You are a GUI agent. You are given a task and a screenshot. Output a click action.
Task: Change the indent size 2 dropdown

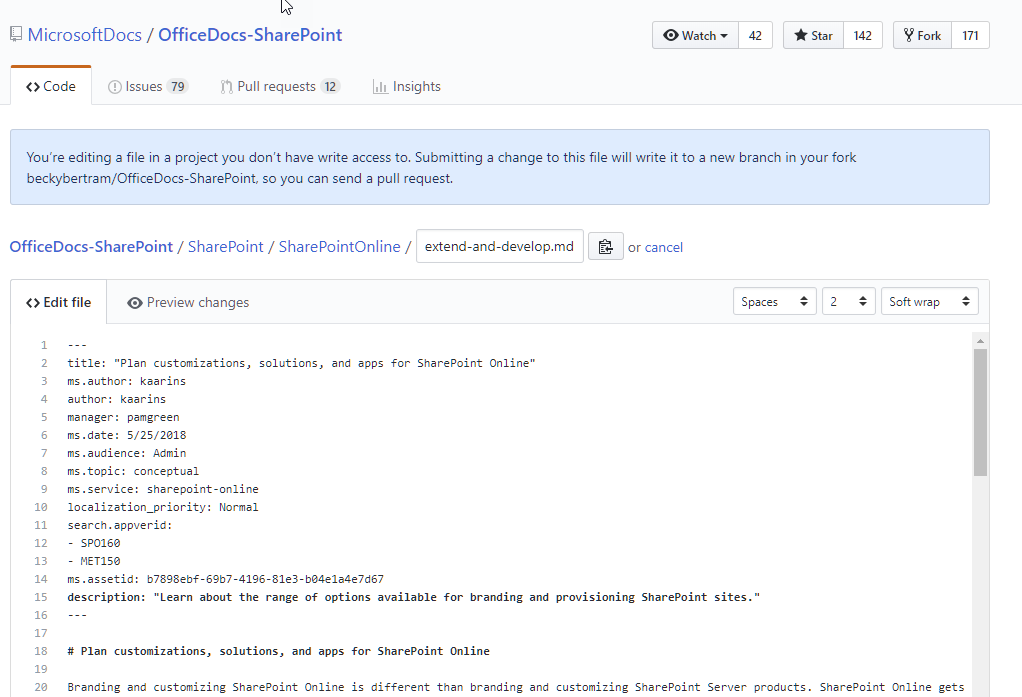coord(848,302)
